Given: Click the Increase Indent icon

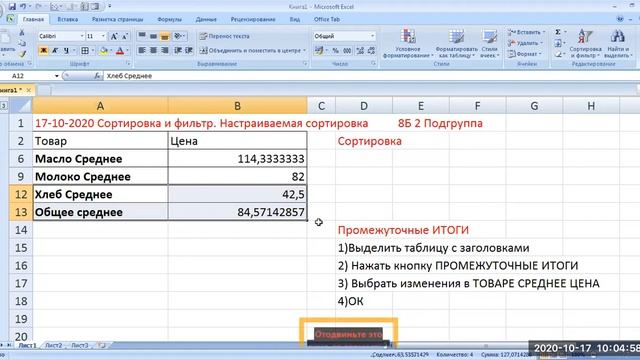Looking at the screenshot, I should [189, 50].
